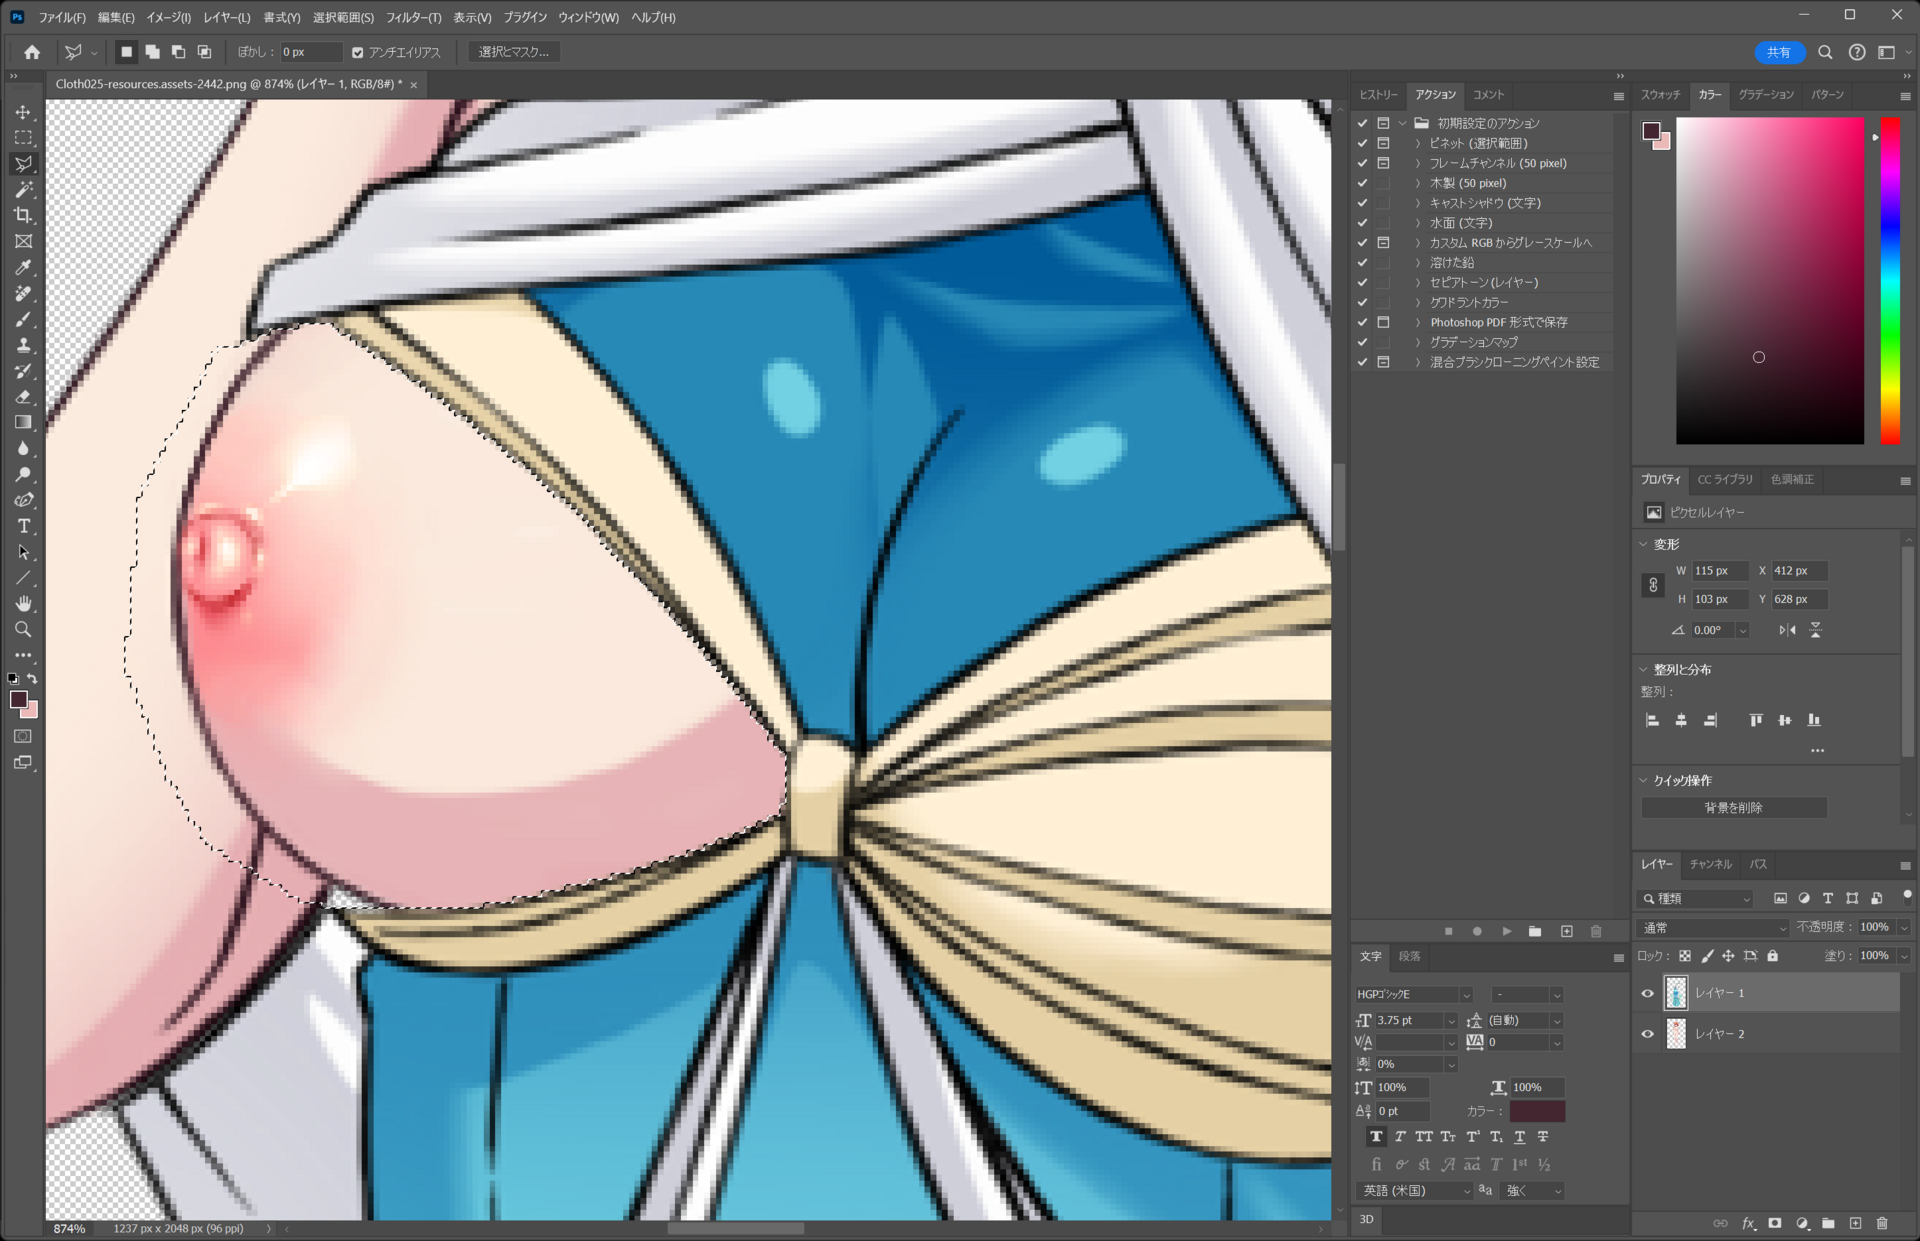Flip horizontally in Properties transform
Screen dimensions: 1920x1241
tap(1787, 630)
